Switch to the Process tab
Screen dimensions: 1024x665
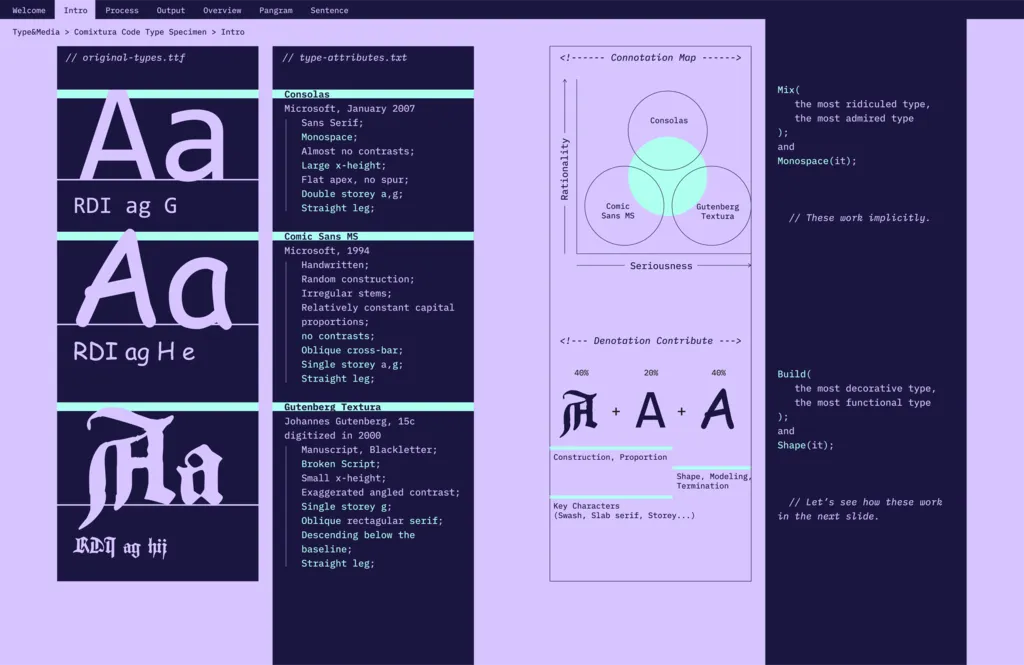point(121,10)
